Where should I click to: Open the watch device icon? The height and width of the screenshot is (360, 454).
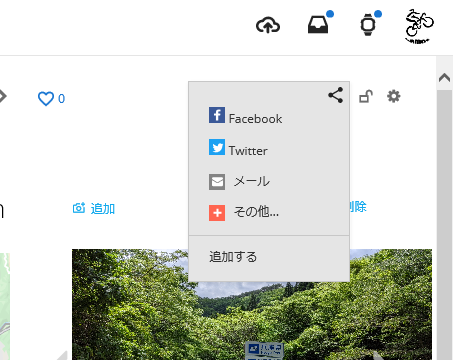point(368,25)
